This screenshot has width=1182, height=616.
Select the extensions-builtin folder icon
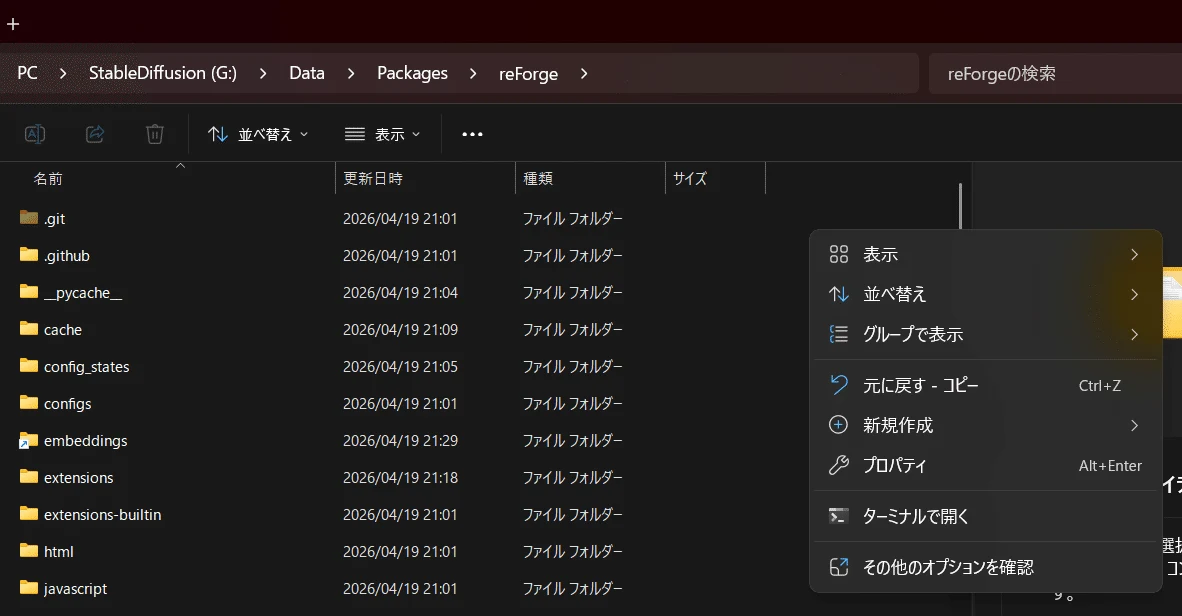(29, 513)
